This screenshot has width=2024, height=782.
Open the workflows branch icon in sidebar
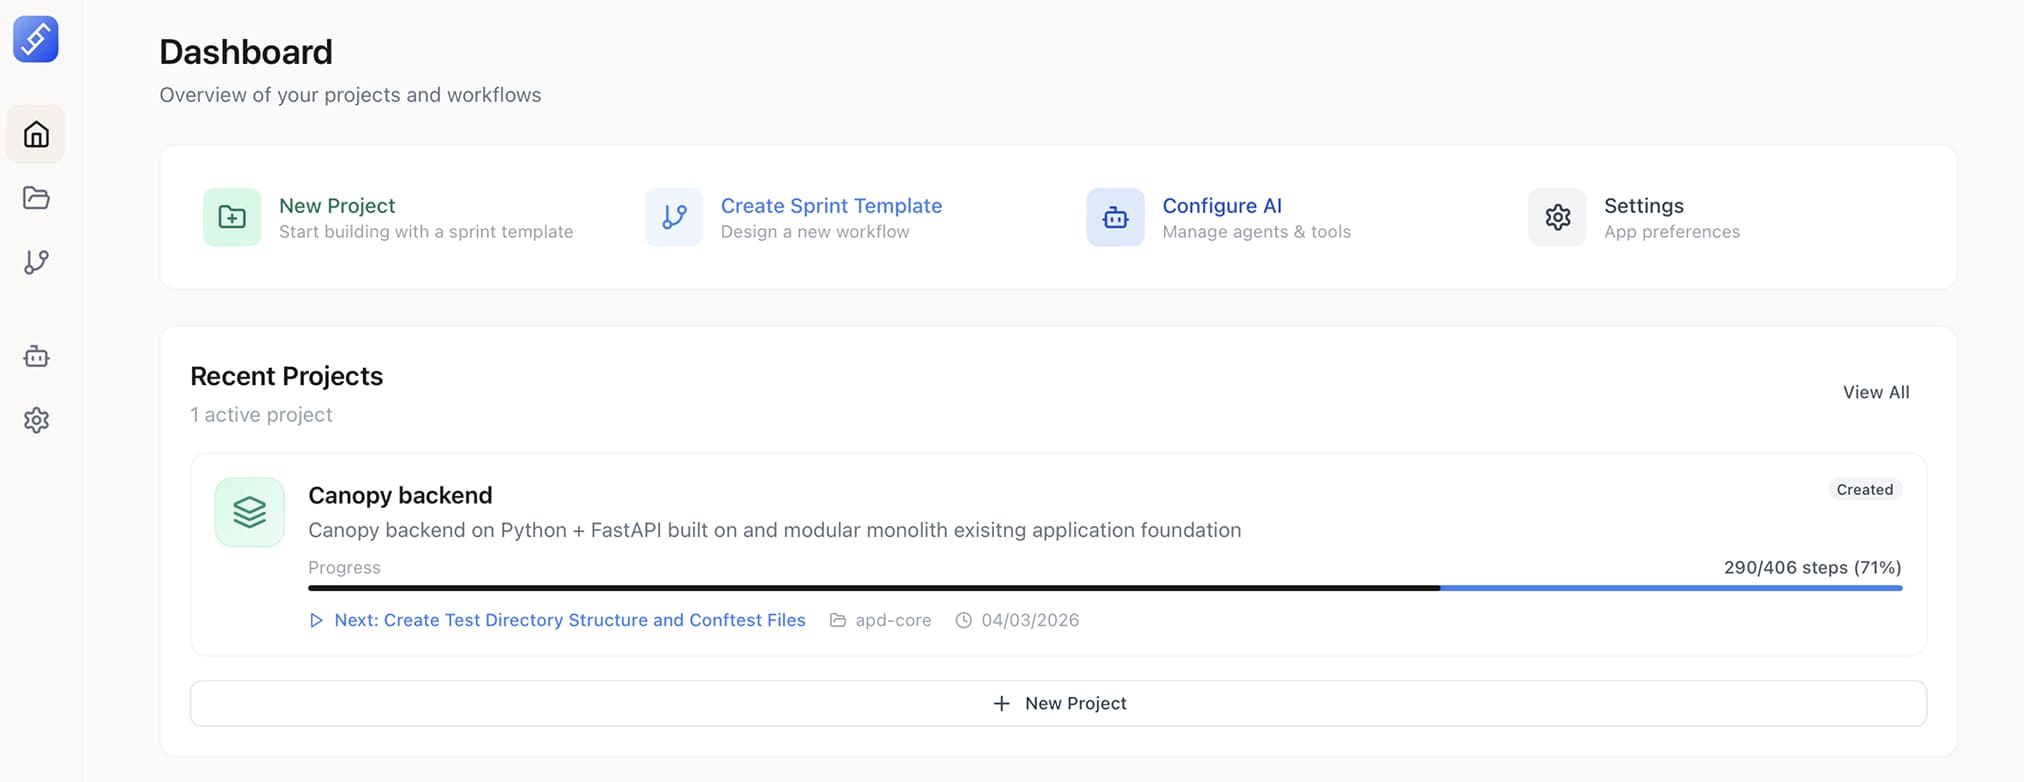tap(36, 262)
